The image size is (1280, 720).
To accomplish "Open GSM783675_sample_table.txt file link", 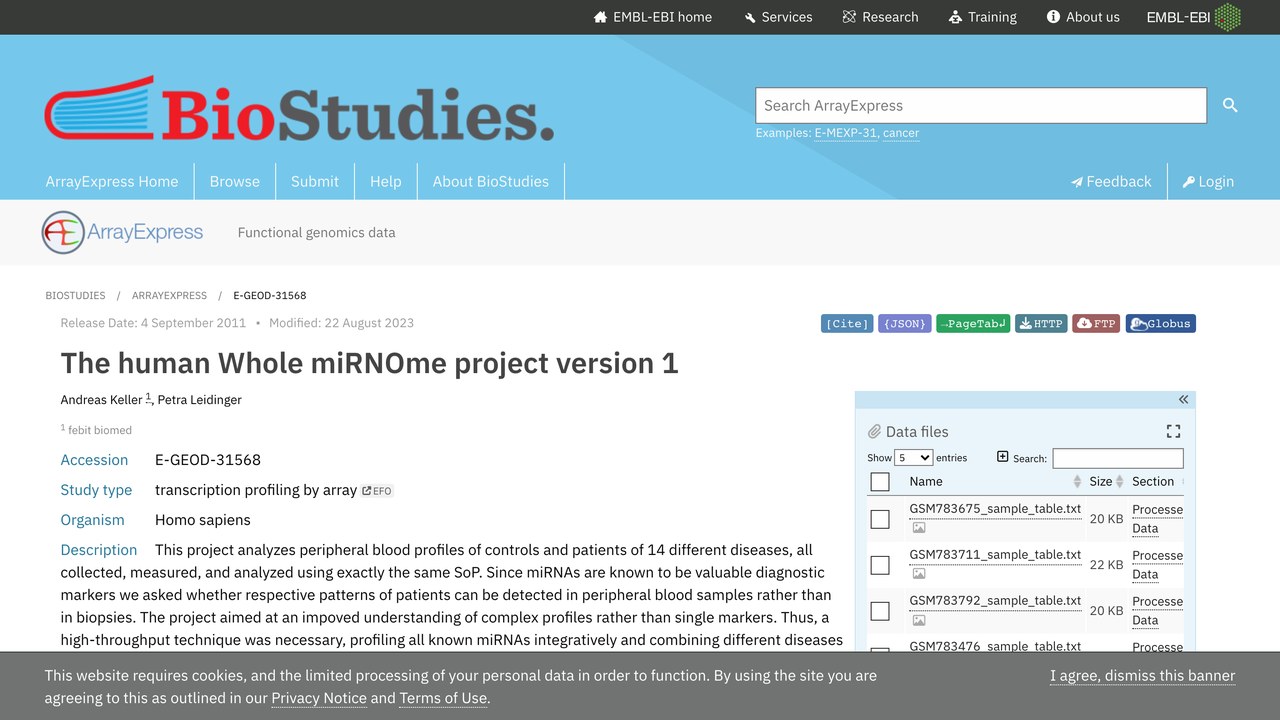I will click(x=995, y=508).
